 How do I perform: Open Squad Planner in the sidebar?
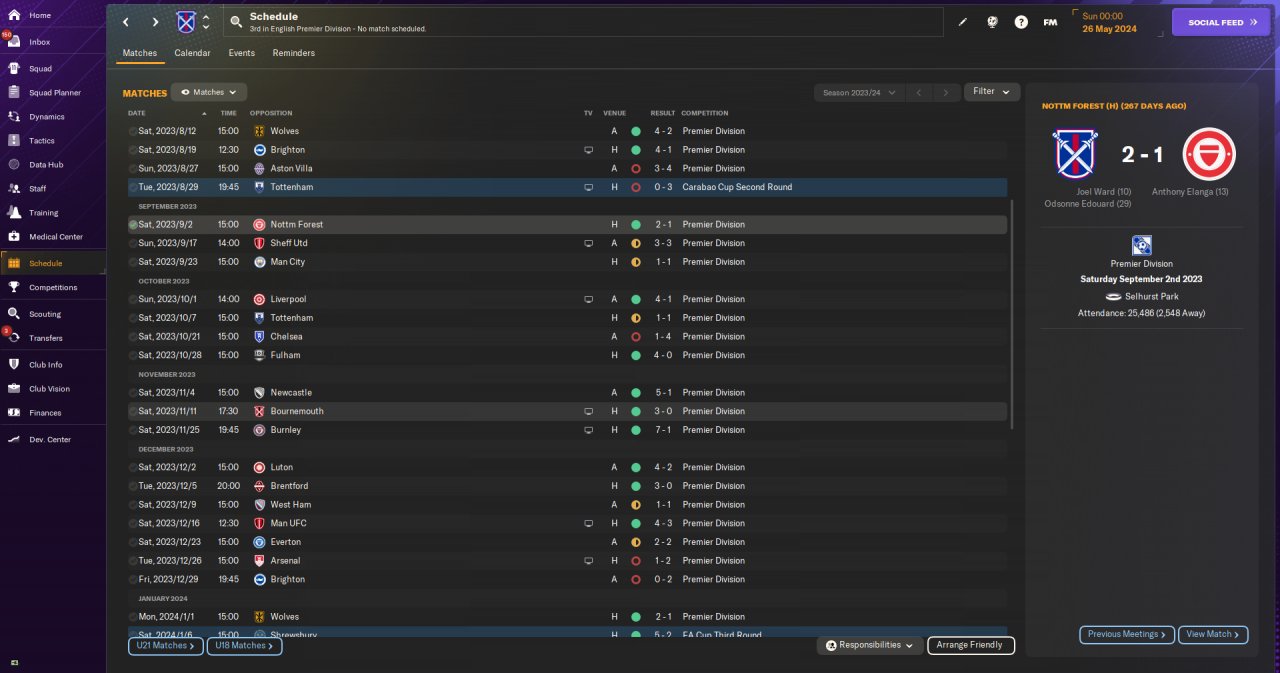[54, 93]
